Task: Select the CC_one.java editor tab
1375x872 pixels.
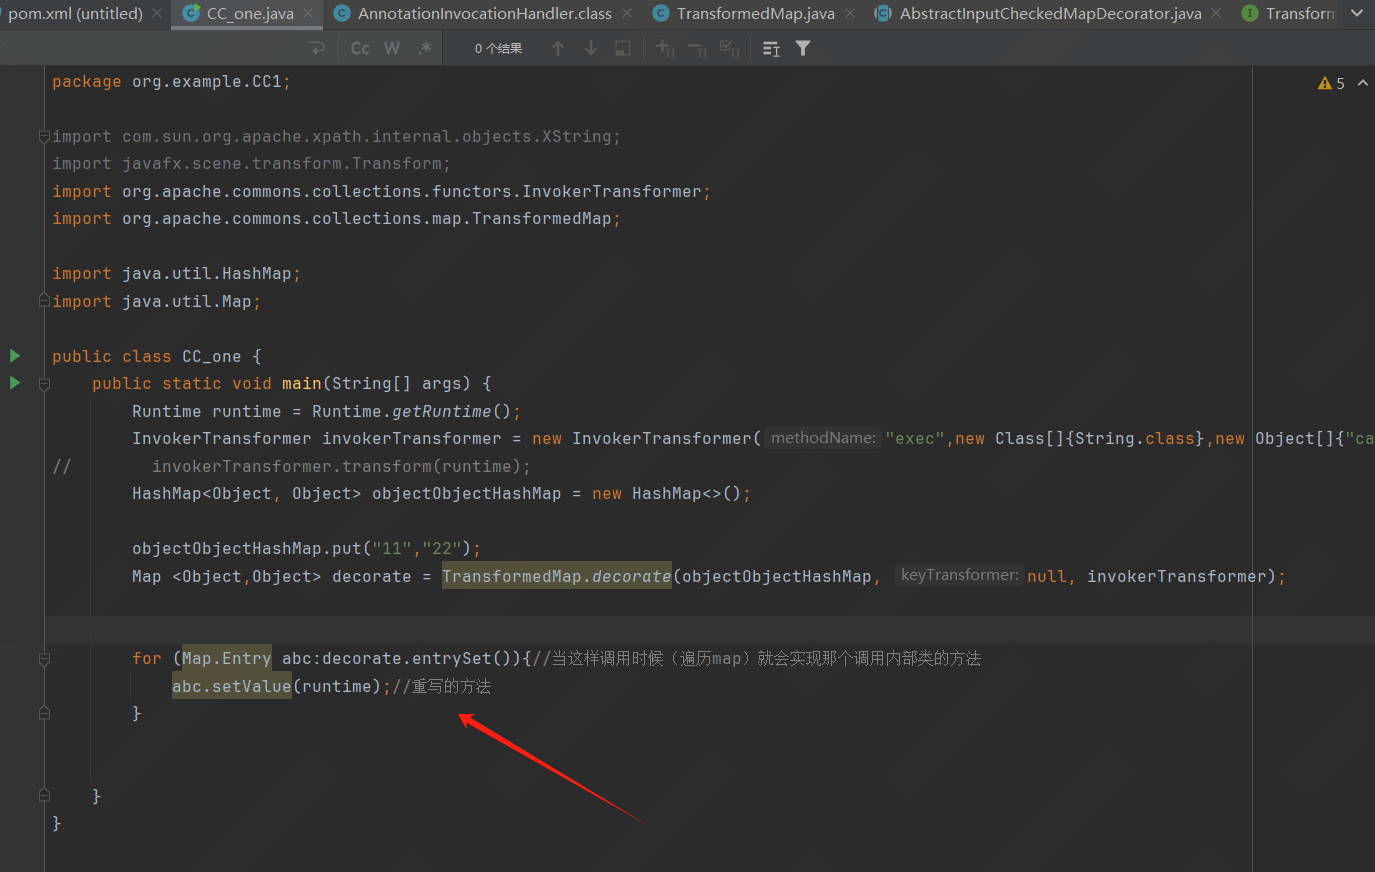Action: pyautogui.click(x=250, y=14)
